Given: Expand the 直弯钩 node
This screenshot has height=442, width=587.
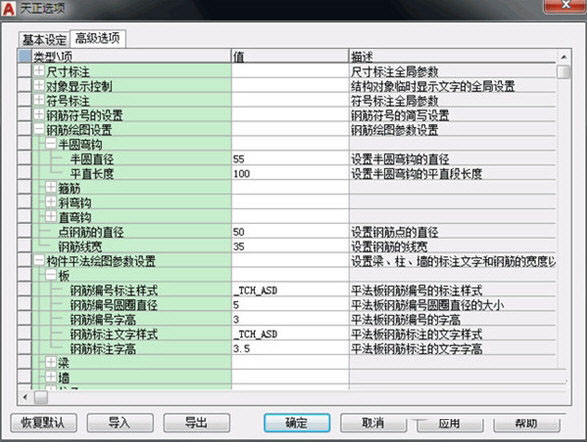Looking at the screenshot, I should pos(51,217).
